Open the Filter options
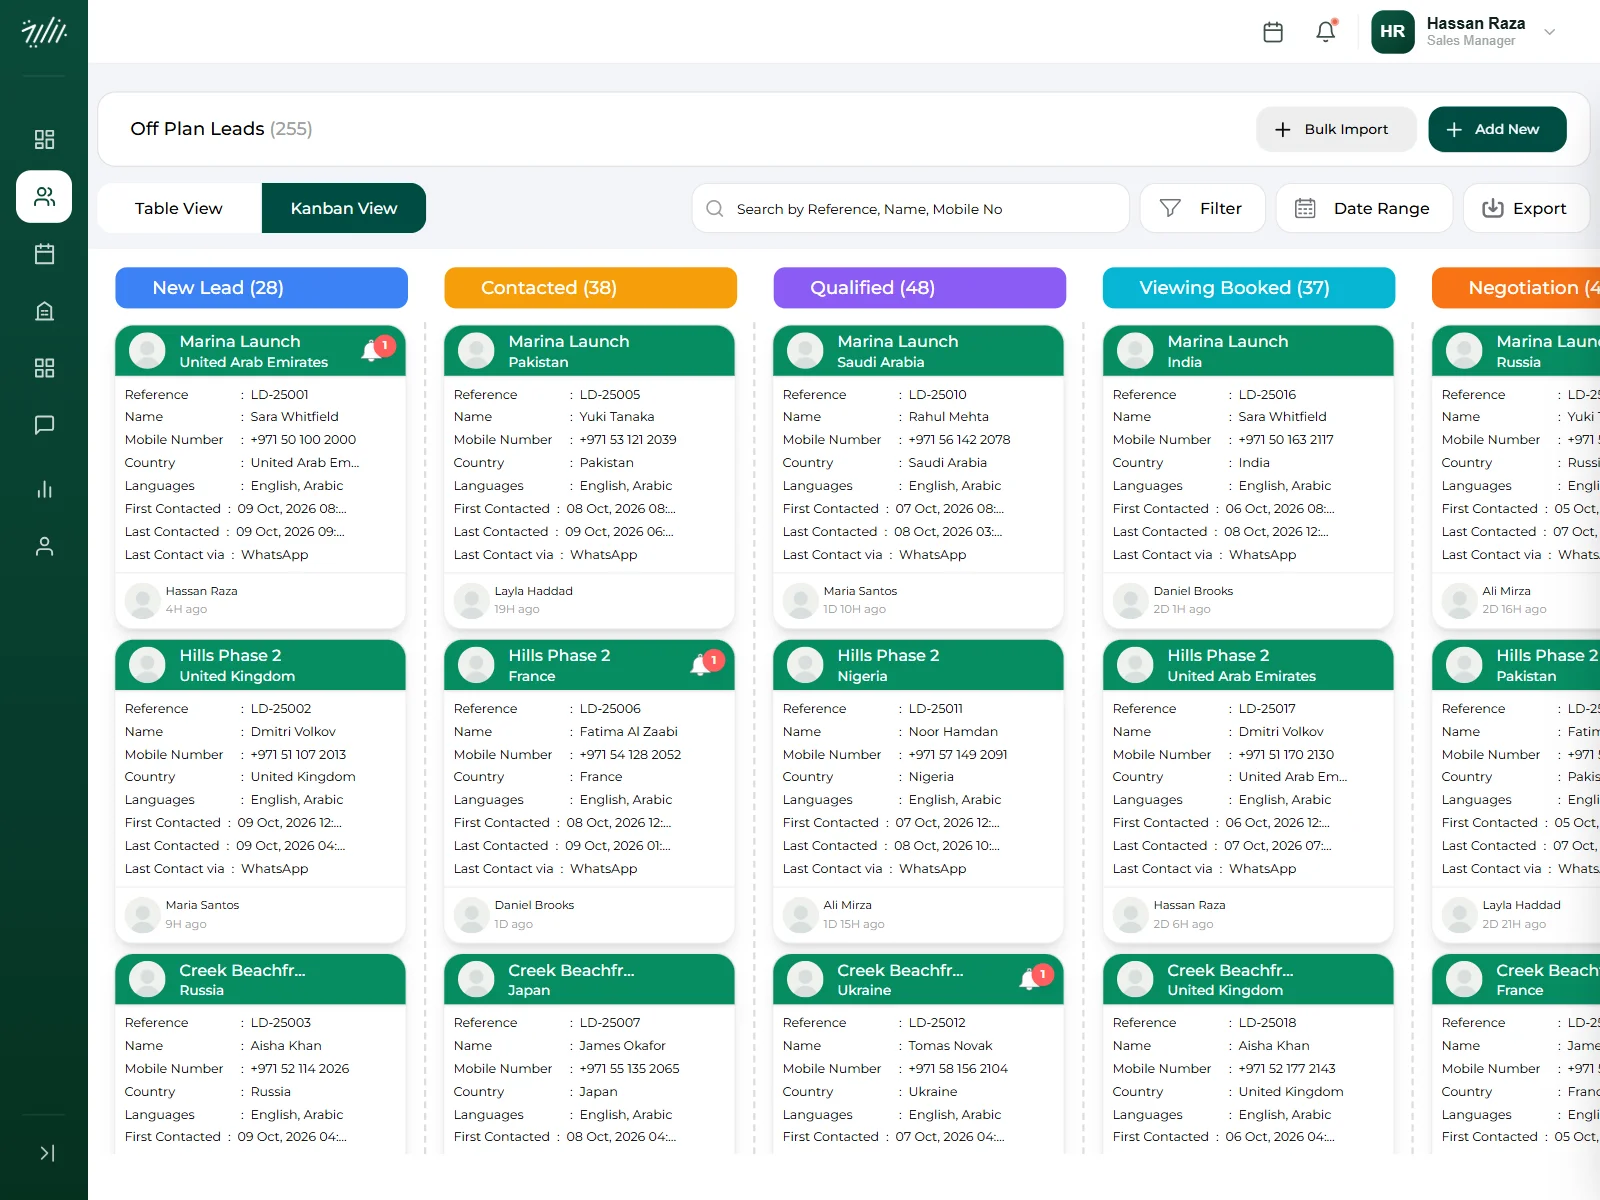 (1202, 208)
